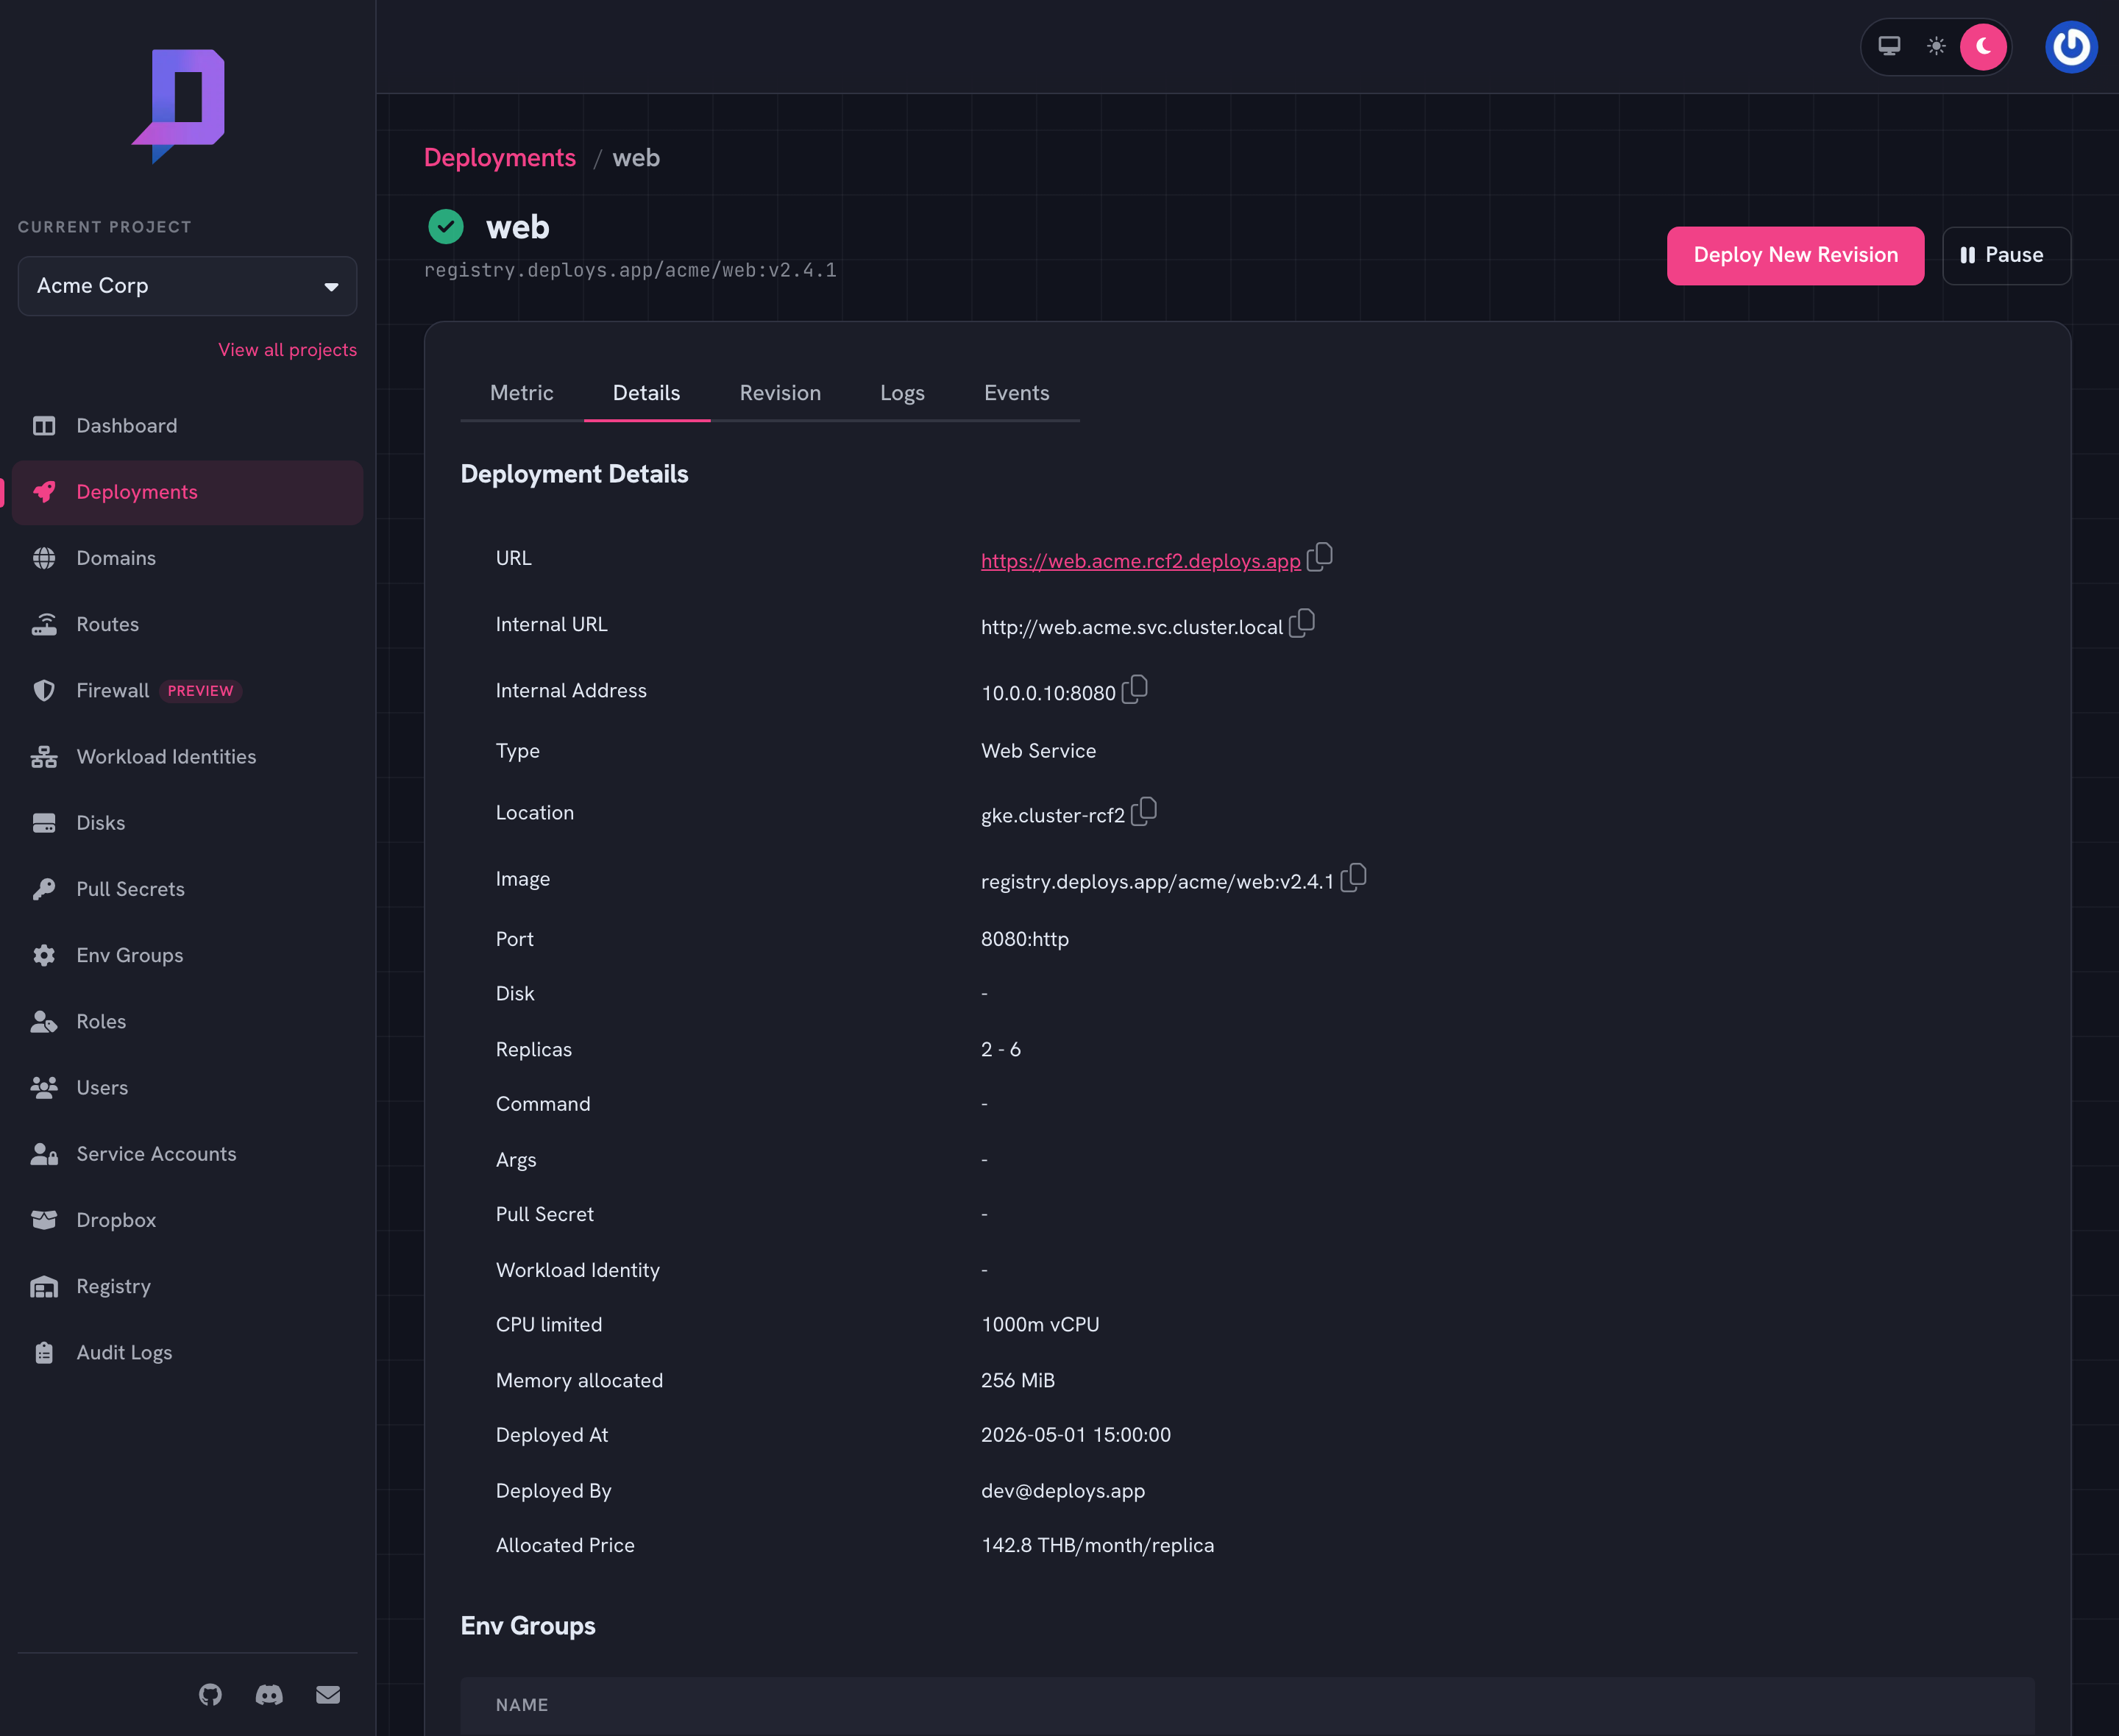Open the Logs tab
The height and width of the screenshot is (1736, 2119).
[902, 393]
